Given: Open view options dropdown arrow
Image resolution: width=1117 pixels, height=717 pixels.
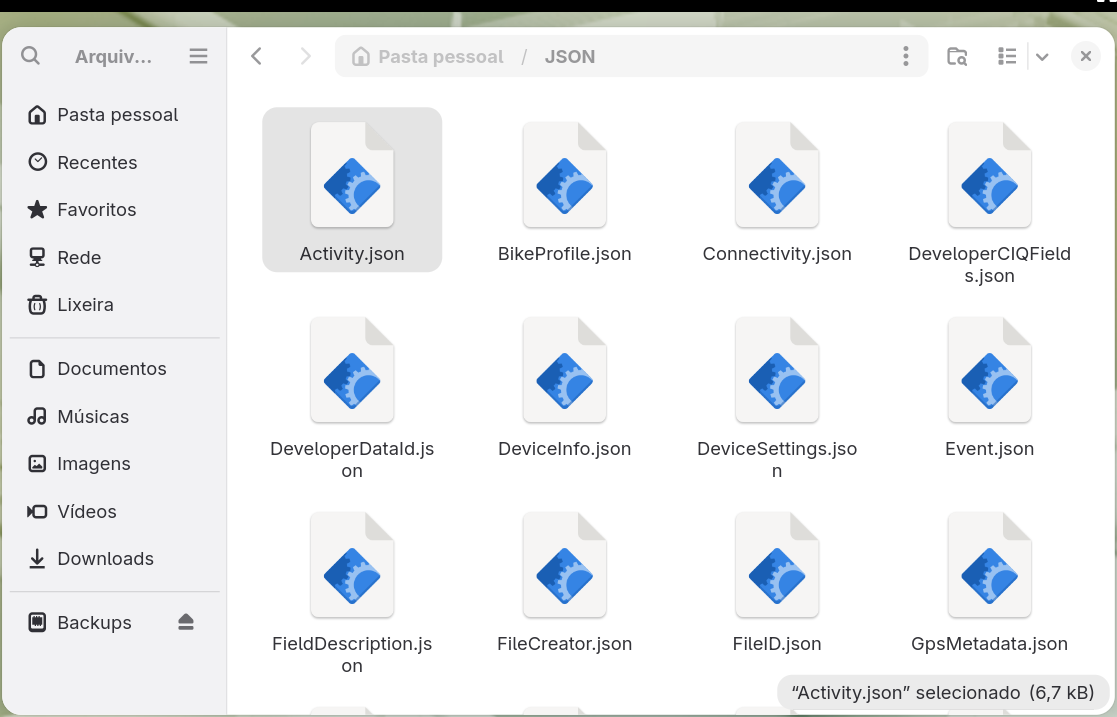Looking at the screenshot, I should [1042, 57].
